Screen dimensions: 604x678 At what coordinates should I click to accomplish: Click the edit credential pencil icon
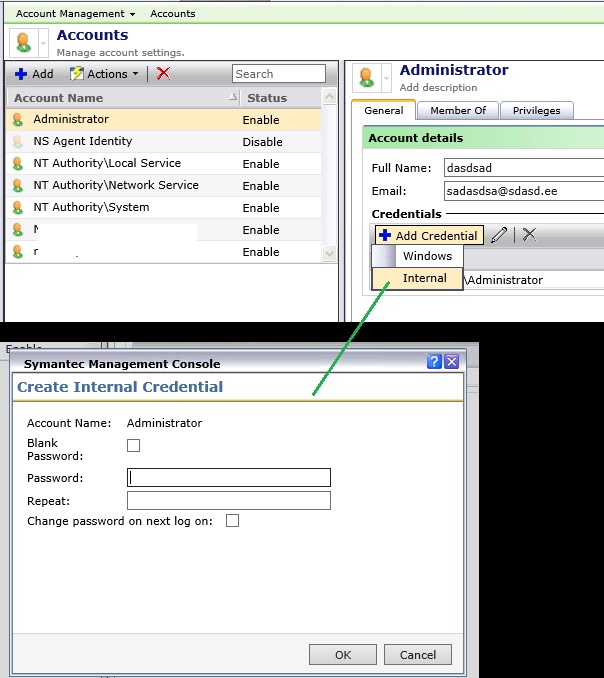click(x=499, y=235)
